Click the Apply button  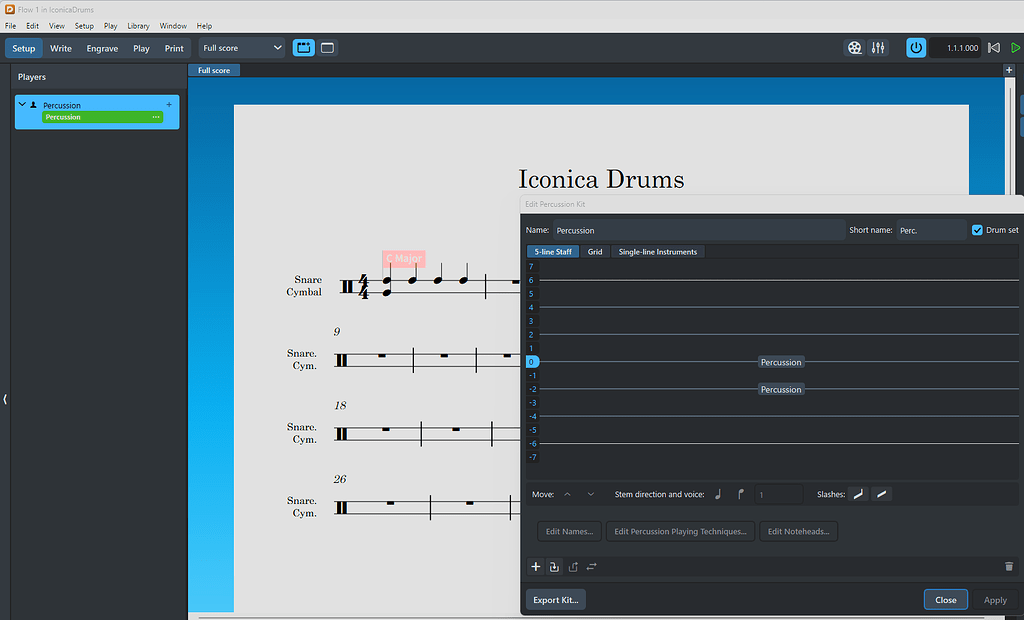(x=995, y=600)
